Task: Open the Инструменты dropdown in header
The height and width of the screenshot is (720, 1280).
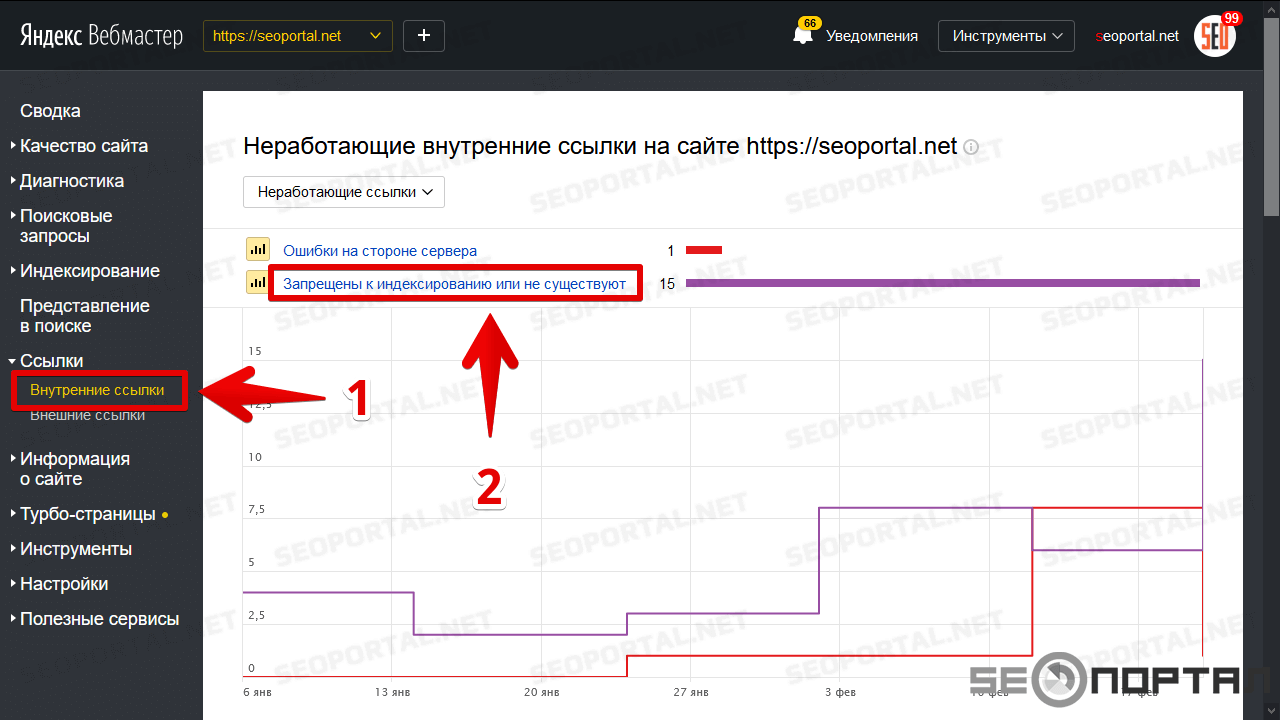Action: point(1005,36)
